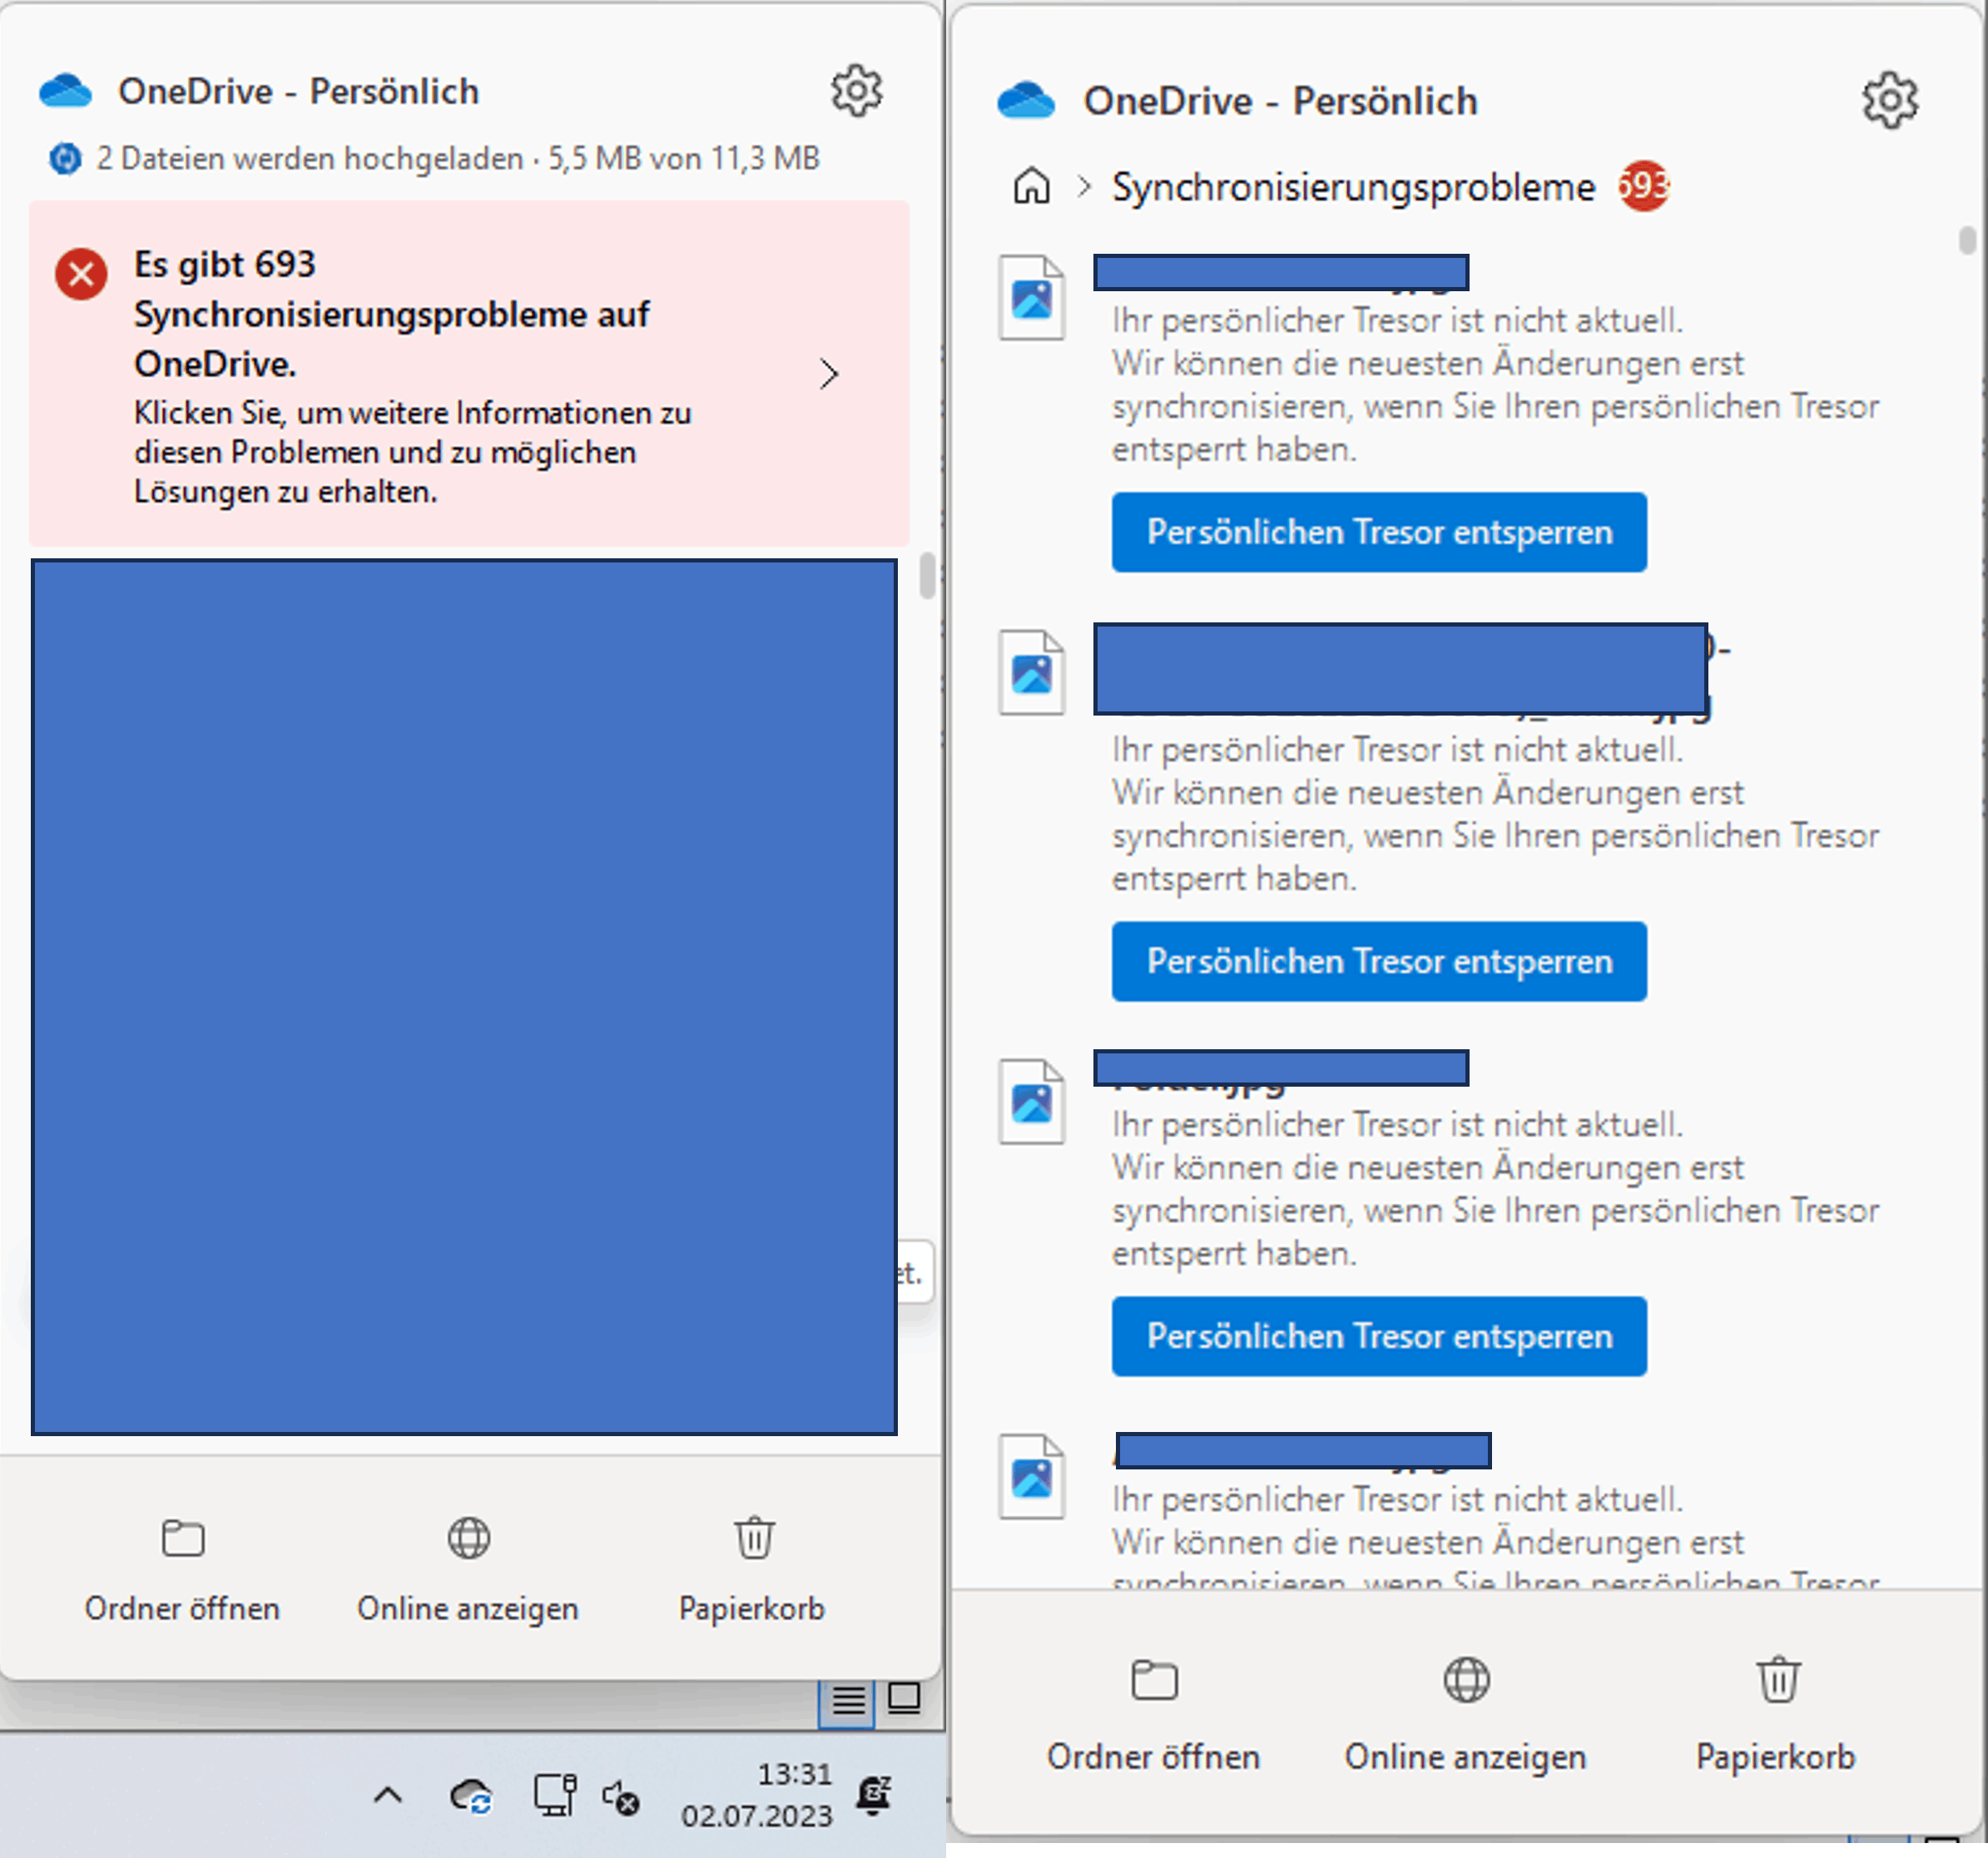Click breadcrumb chevron next to home icon
The height and width of the screenshot is (1858, 1988).
tap(1084, 186)
